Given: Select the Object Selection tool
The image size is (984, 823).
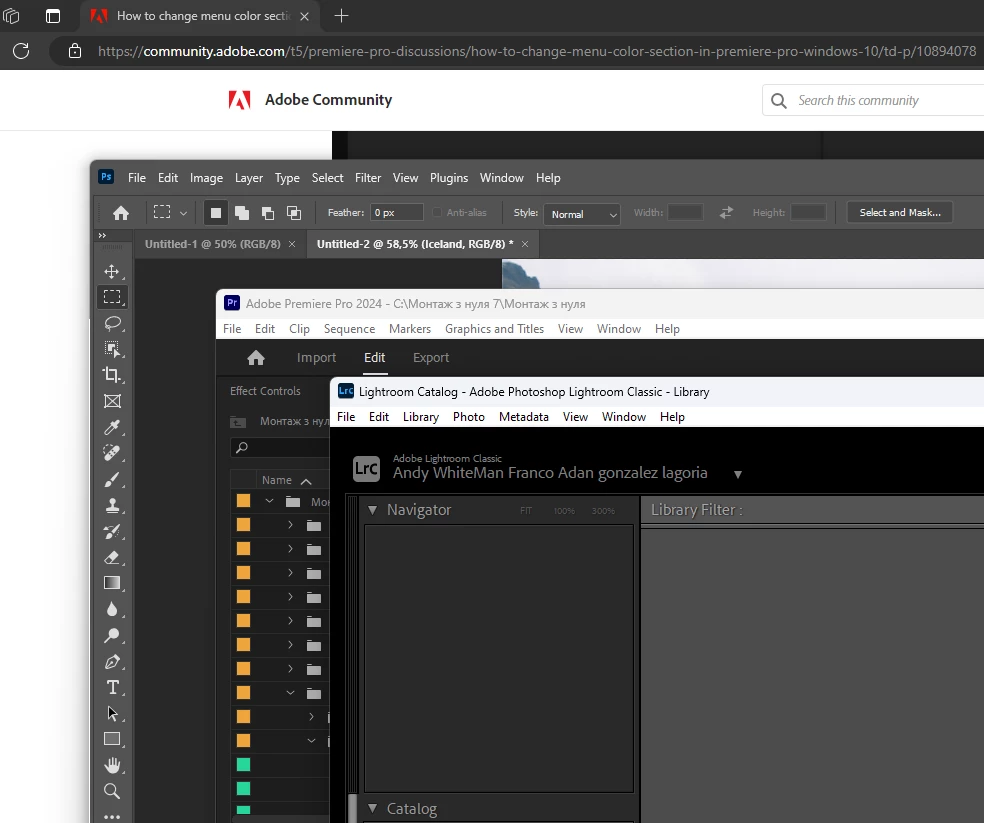Looking at the screenshot, I should [112, 349].
